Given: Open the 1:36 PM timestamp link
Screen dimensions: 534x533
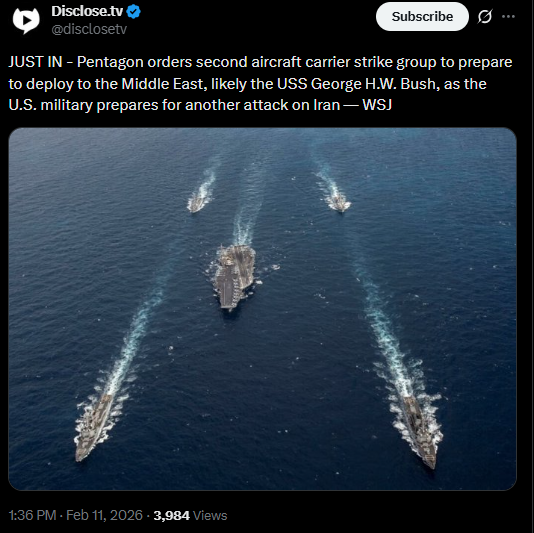Looking at the screenshot, I should tap(32, 515).
